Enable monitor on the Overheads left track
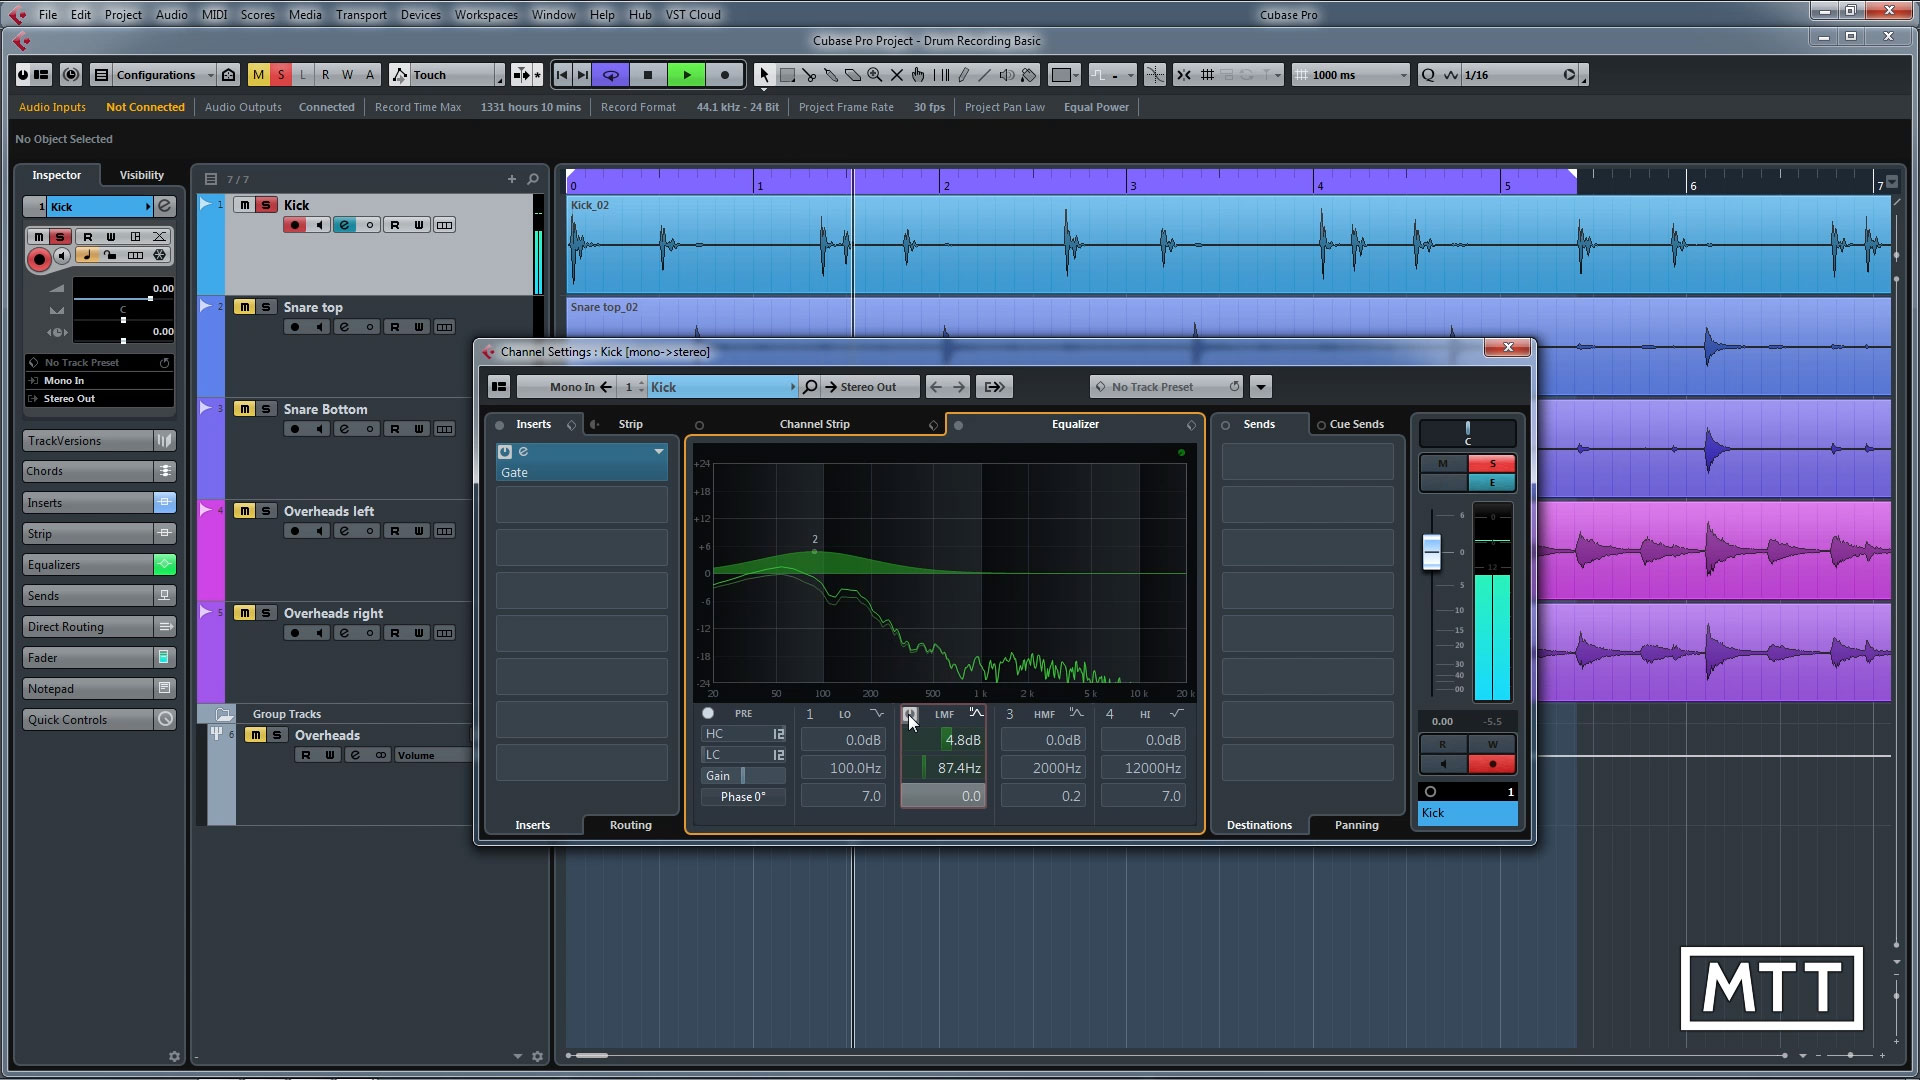The height and width of the screenshot is (1080, 1920). 318,531
